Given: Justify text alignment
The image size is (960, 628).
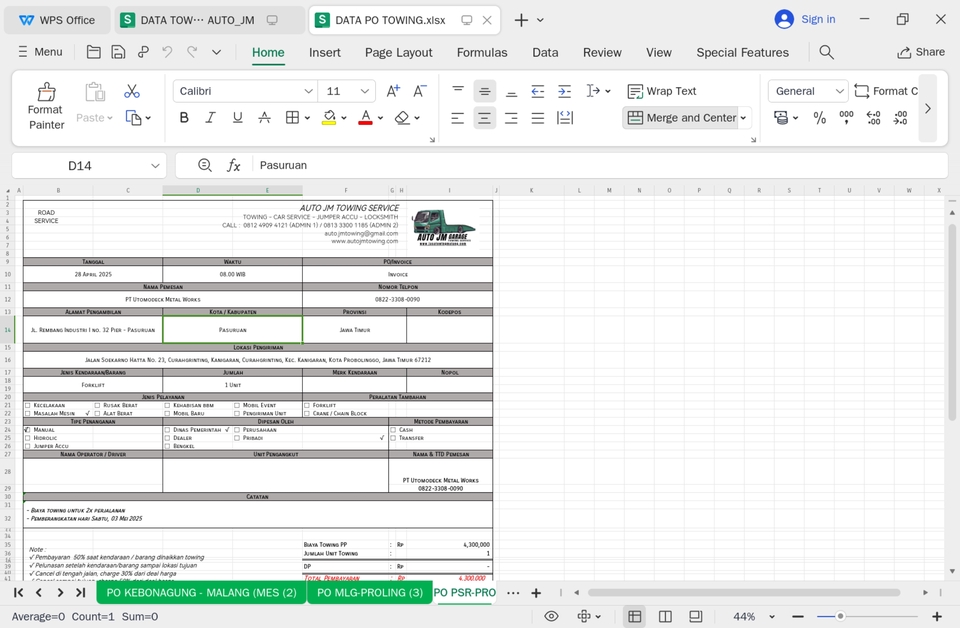Looking at the screenshot, I should pyautogui.click(x=538, y=118).
